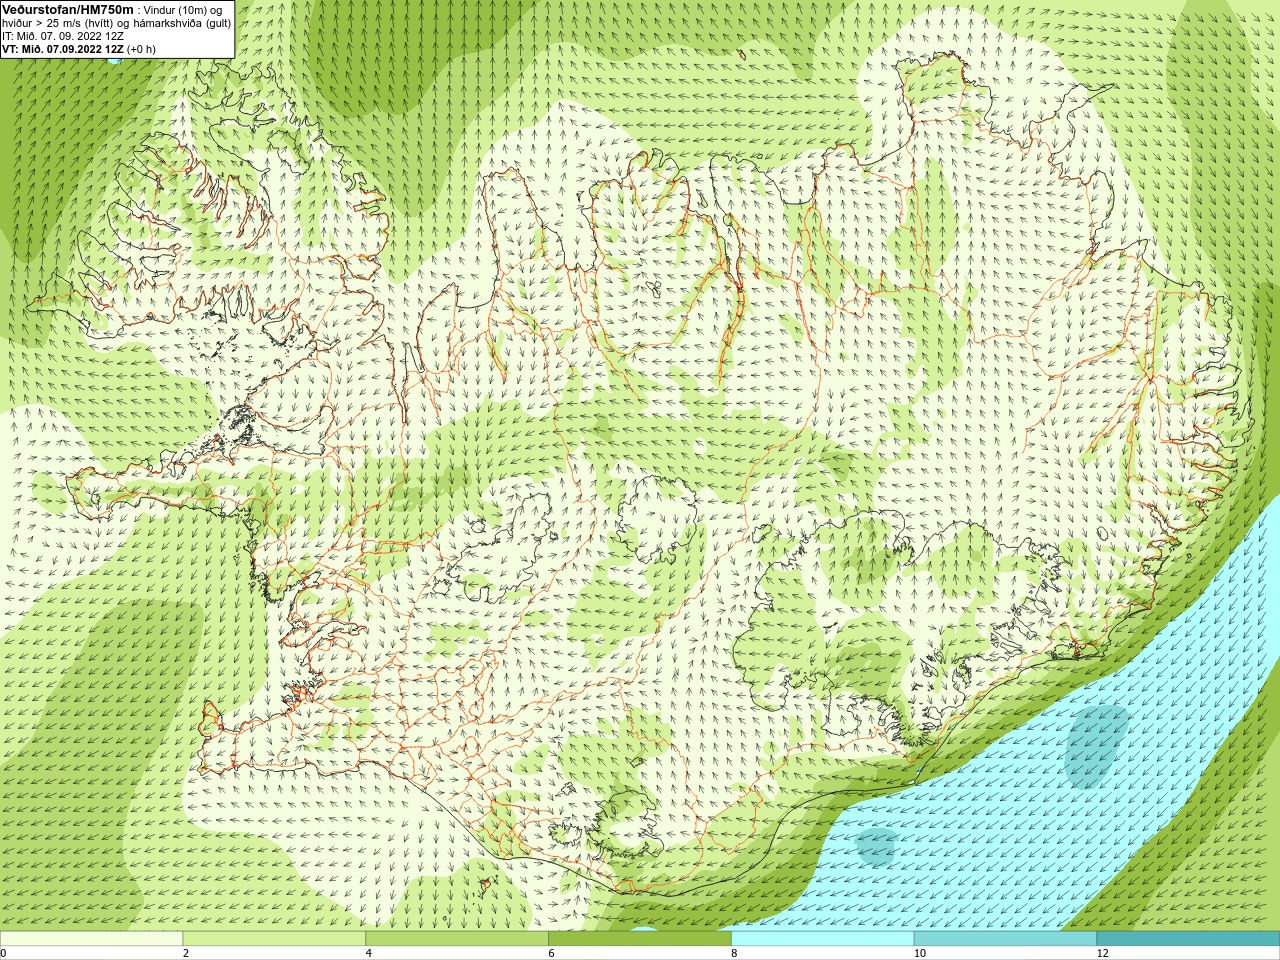This screenshot has height=960, width=1280.
Task: Click the pale 0–2 m/s legend color segment
Action: click(x=91, y=939)
